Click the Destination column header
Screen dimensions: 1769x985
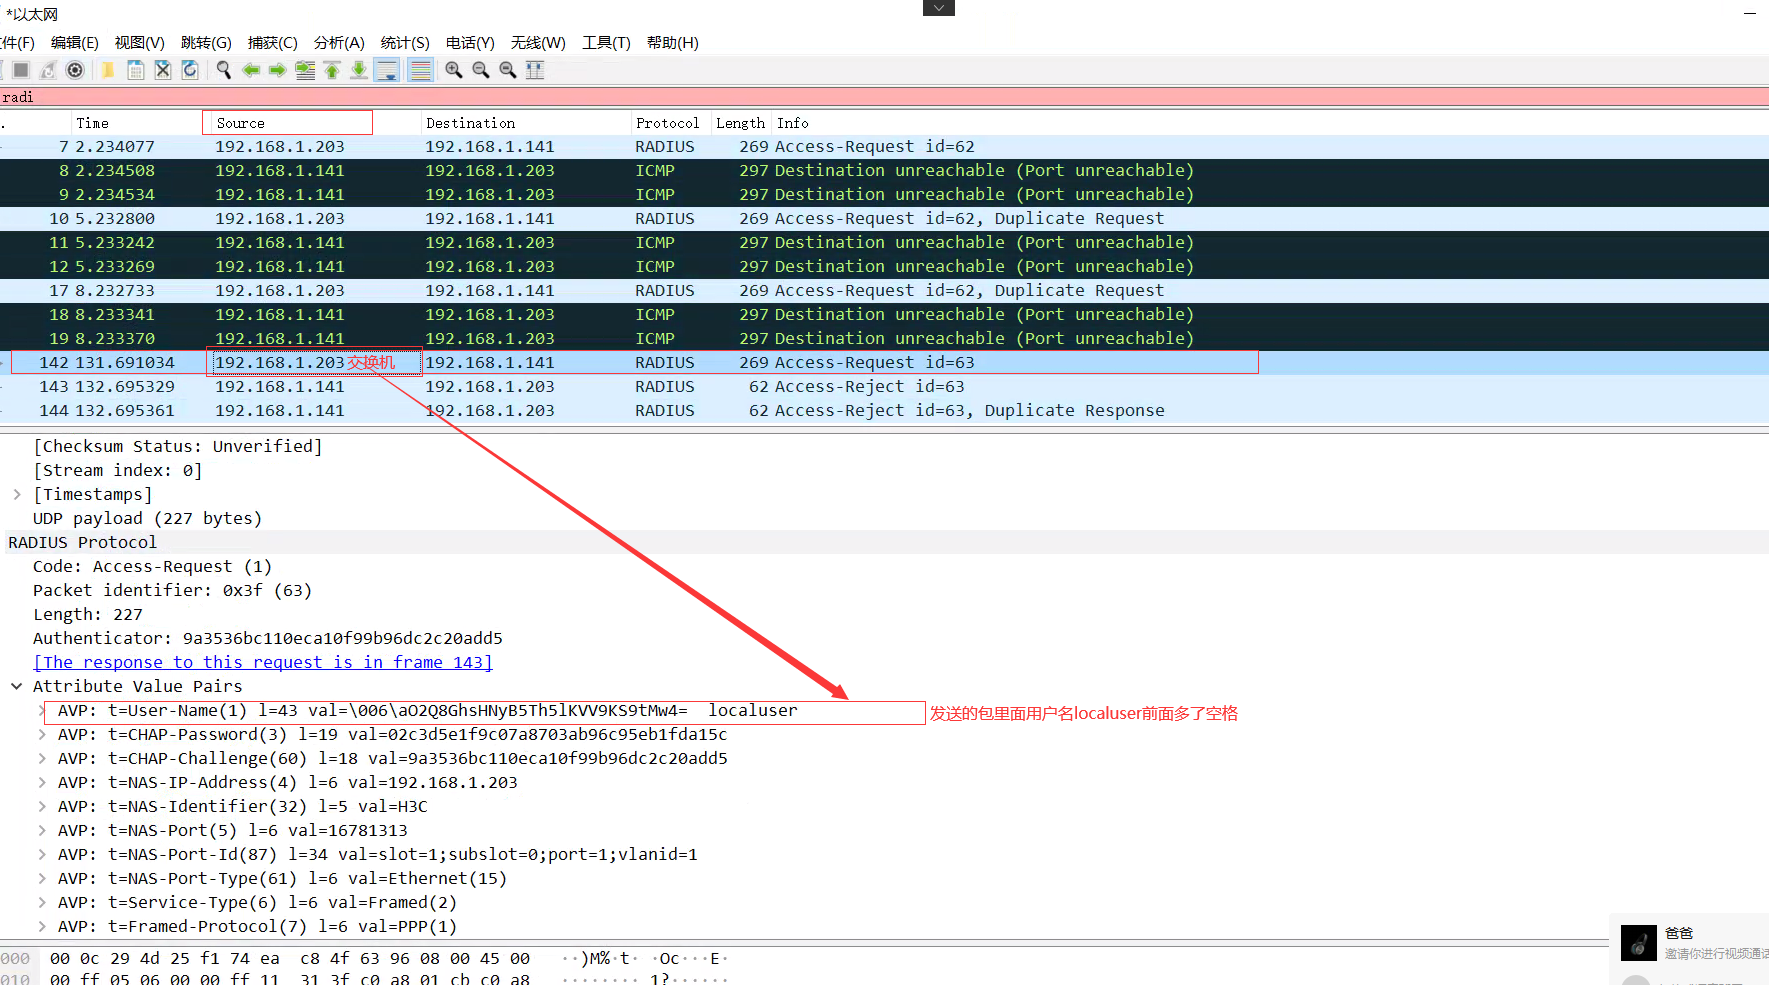470,123
